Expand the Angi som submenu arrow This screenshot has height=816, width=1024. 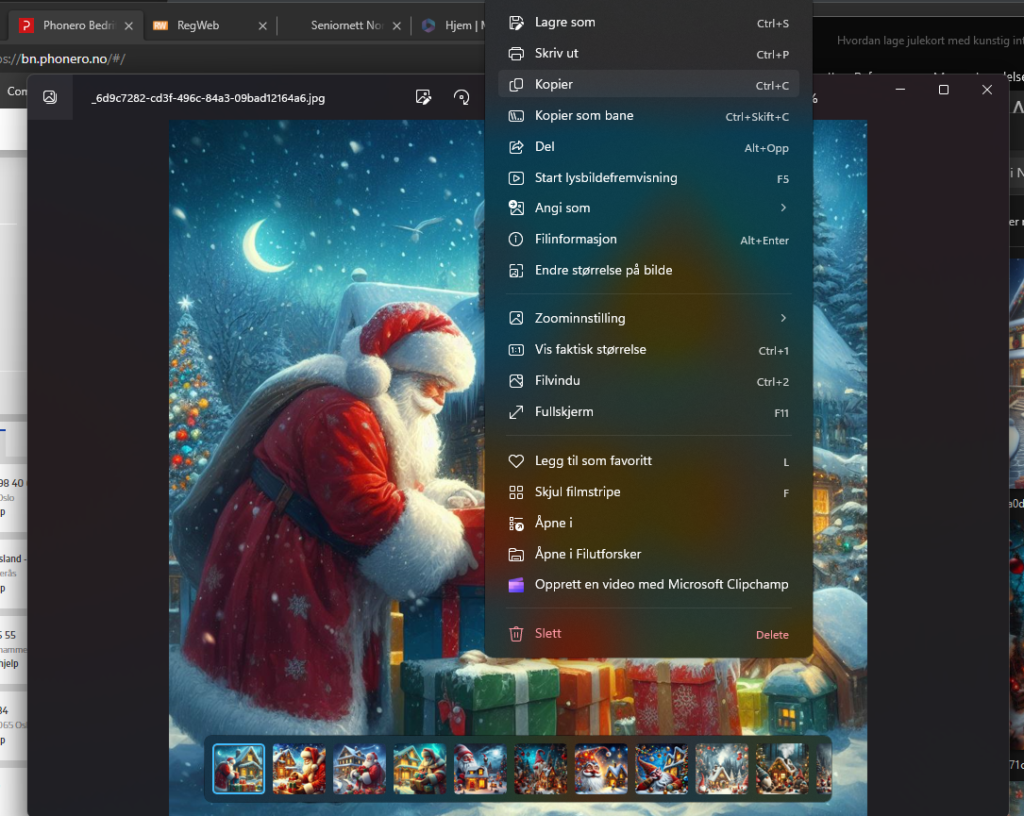tap(783, 208)
